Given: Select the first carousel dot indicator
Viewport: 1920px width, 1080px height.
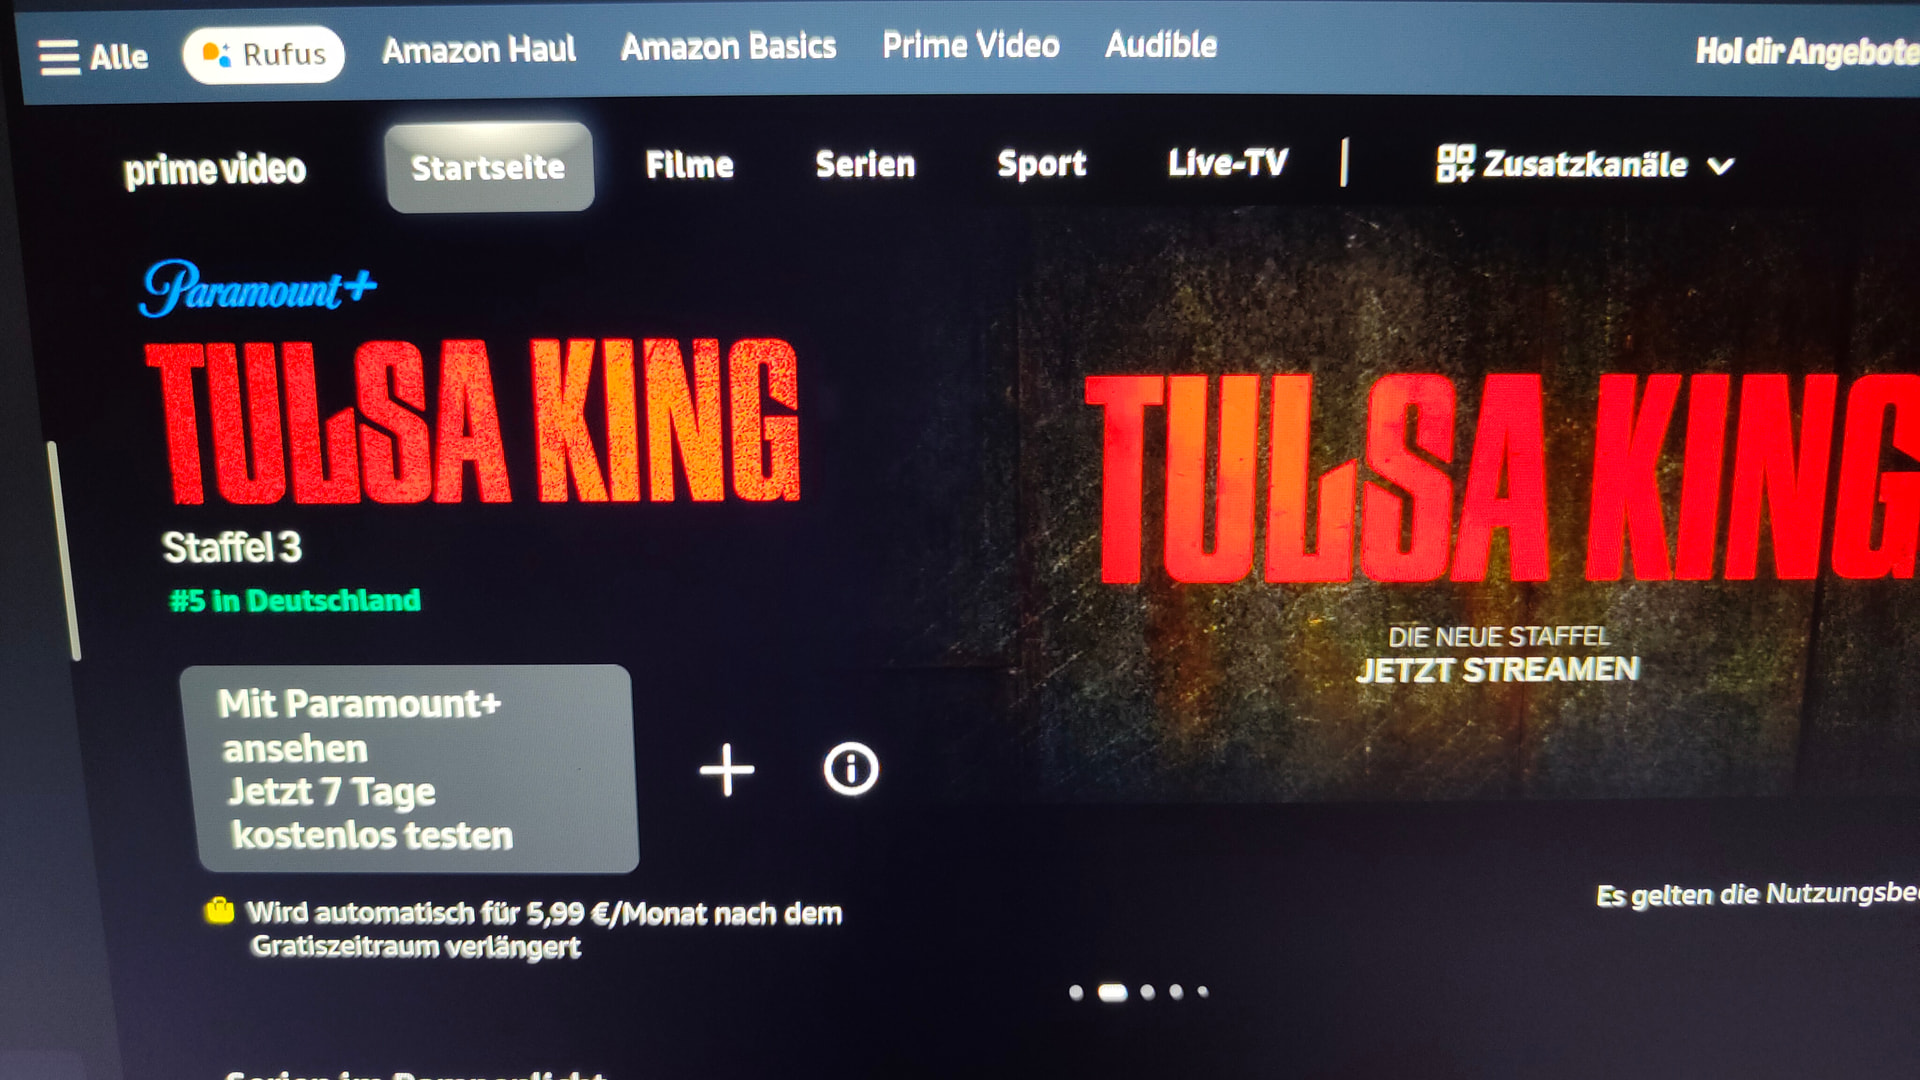Looking at the screenshot, I should pos(1076,992).
